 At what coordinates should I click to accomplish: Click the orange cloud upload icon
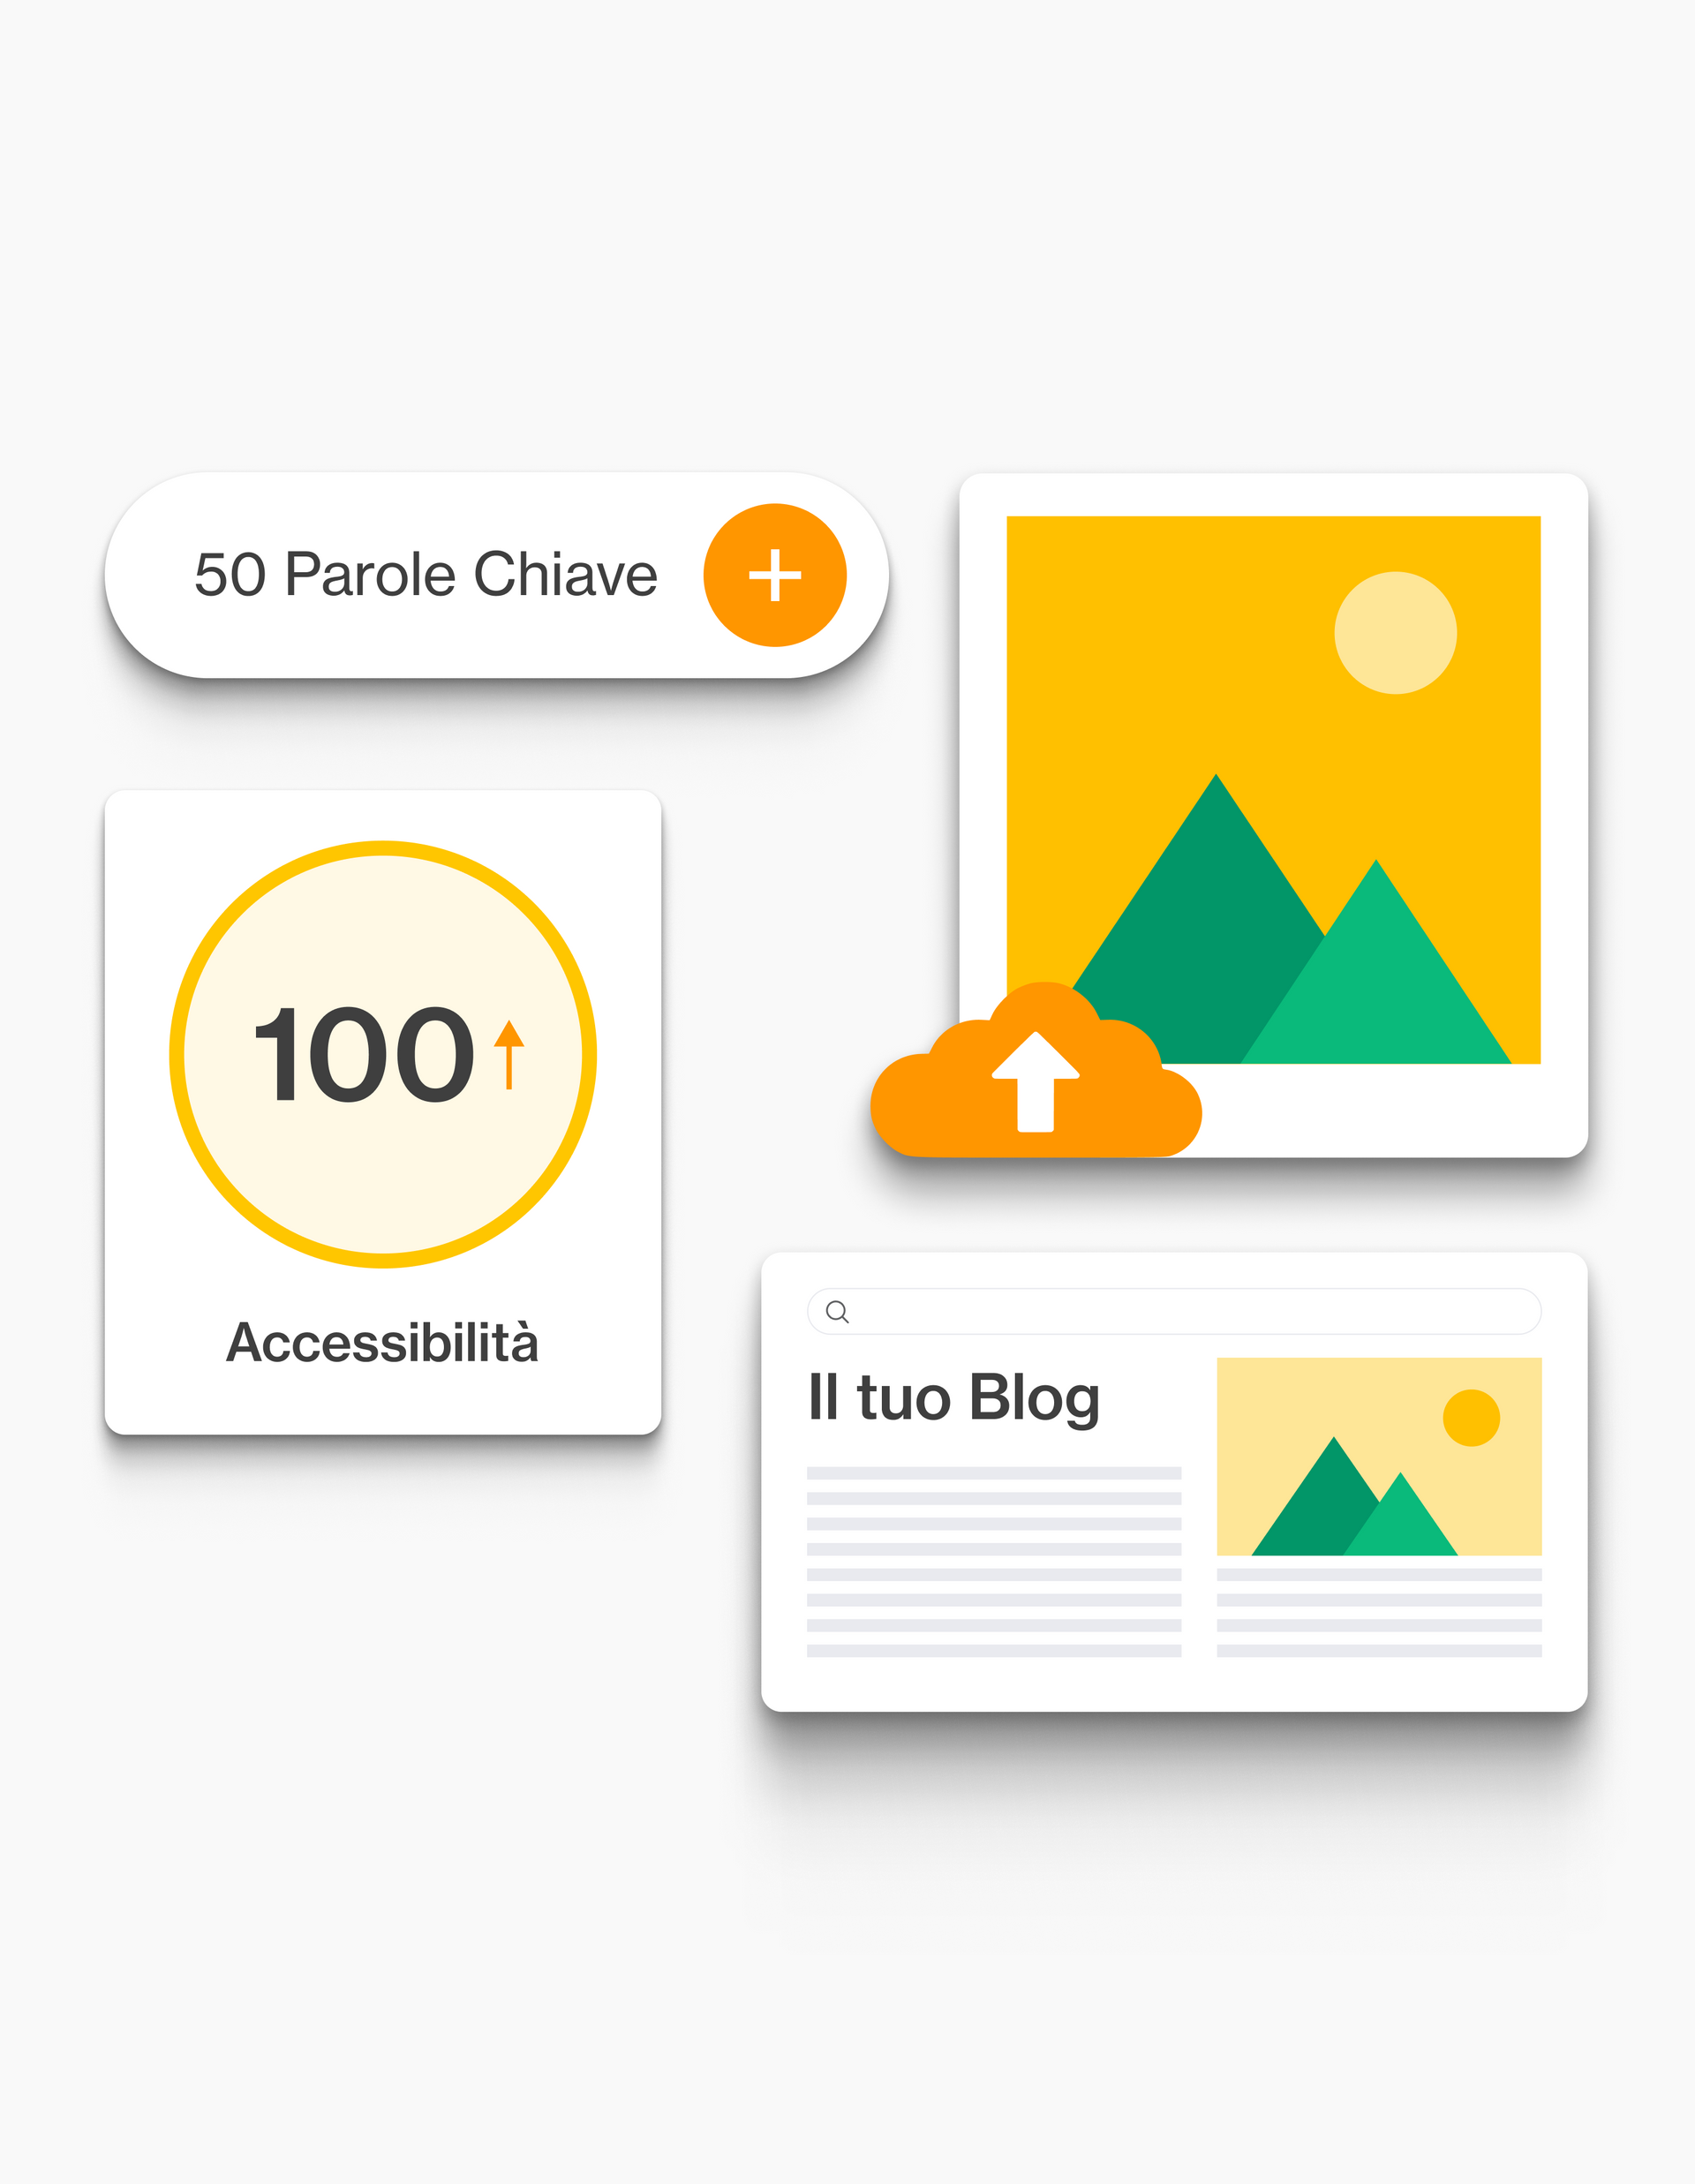tap(1036, 1070)
